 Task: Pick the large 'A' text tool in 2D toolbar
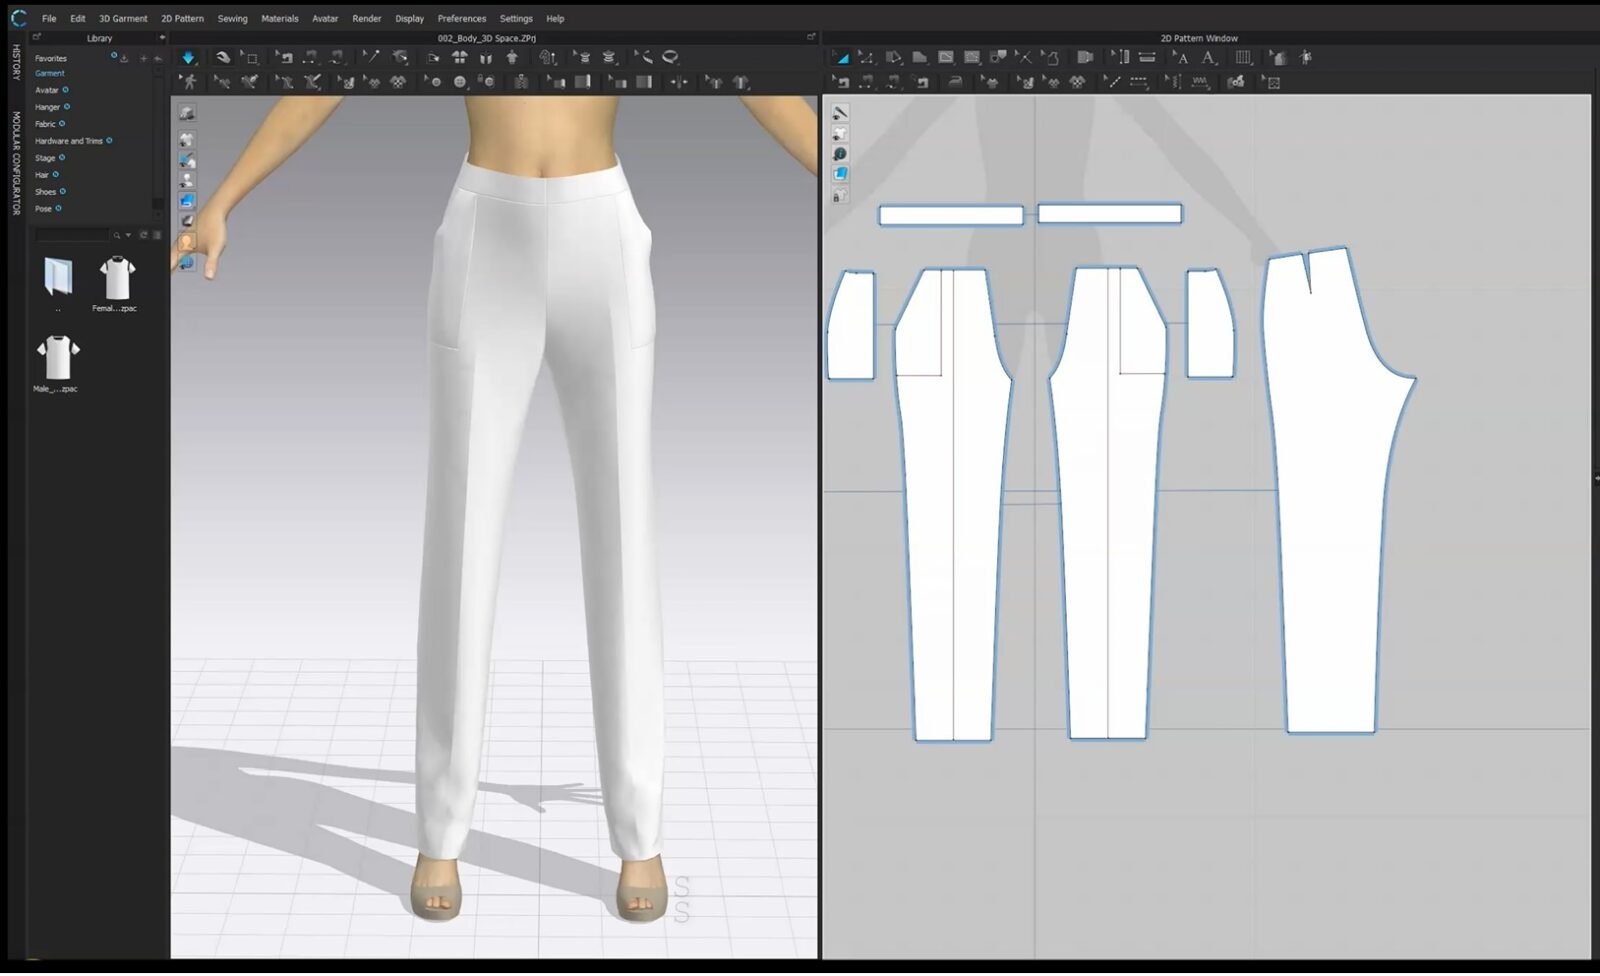(x=1209, y=58)
